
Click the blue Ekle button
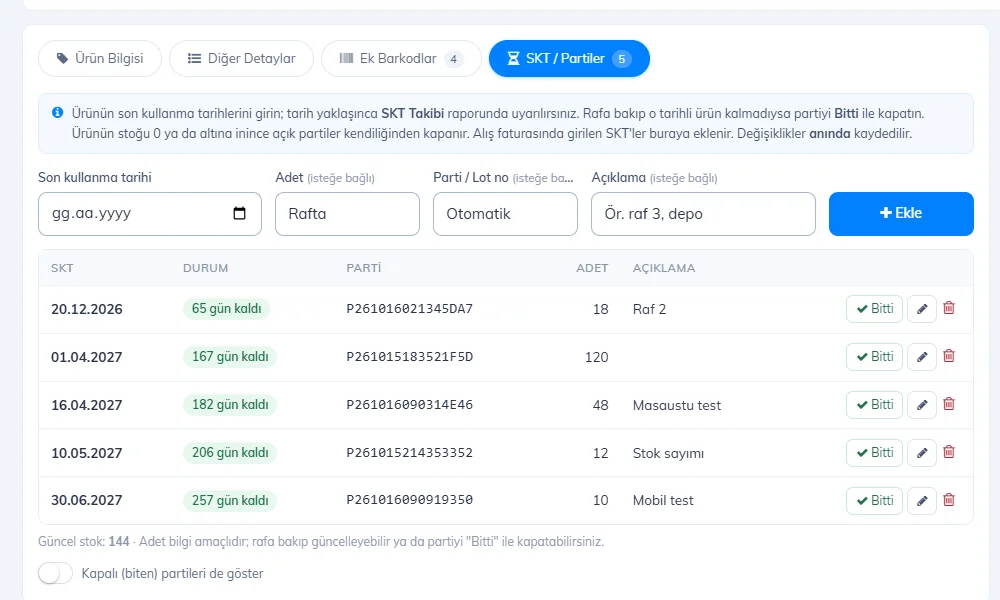pos(901,214)
